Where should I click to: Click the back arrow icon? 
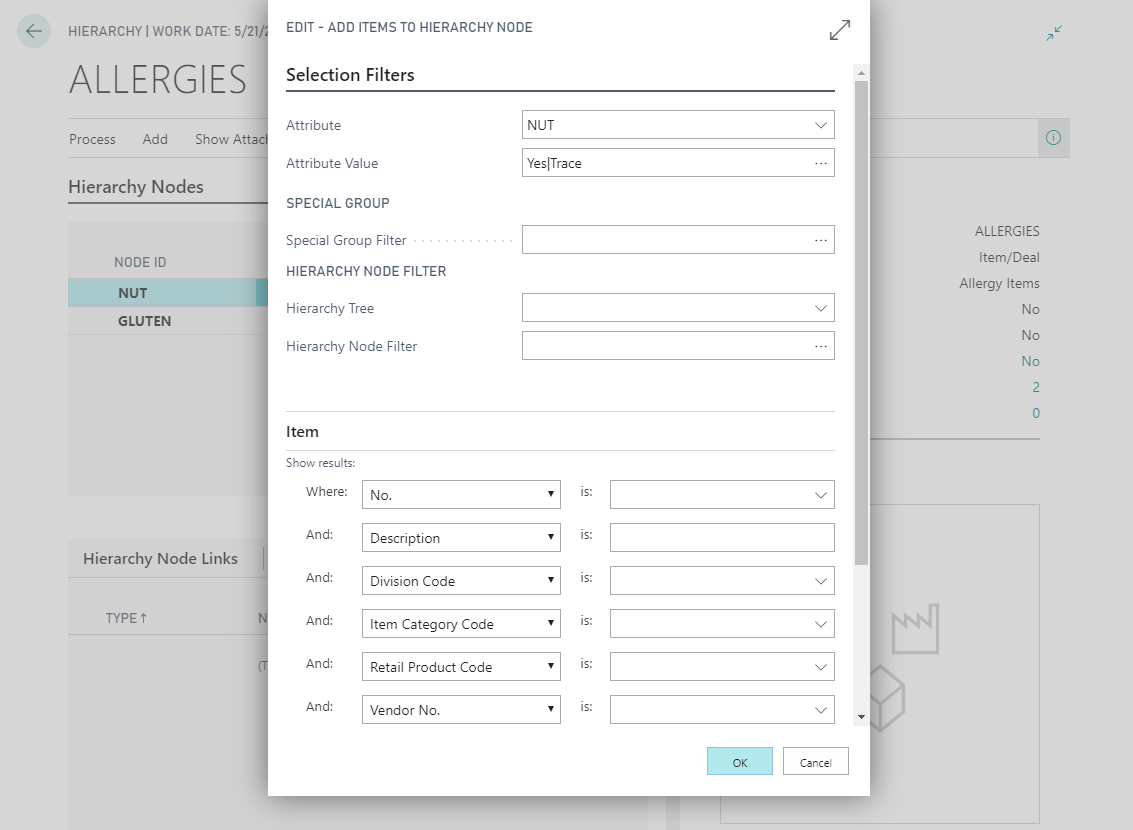click(x=34, y=31)
